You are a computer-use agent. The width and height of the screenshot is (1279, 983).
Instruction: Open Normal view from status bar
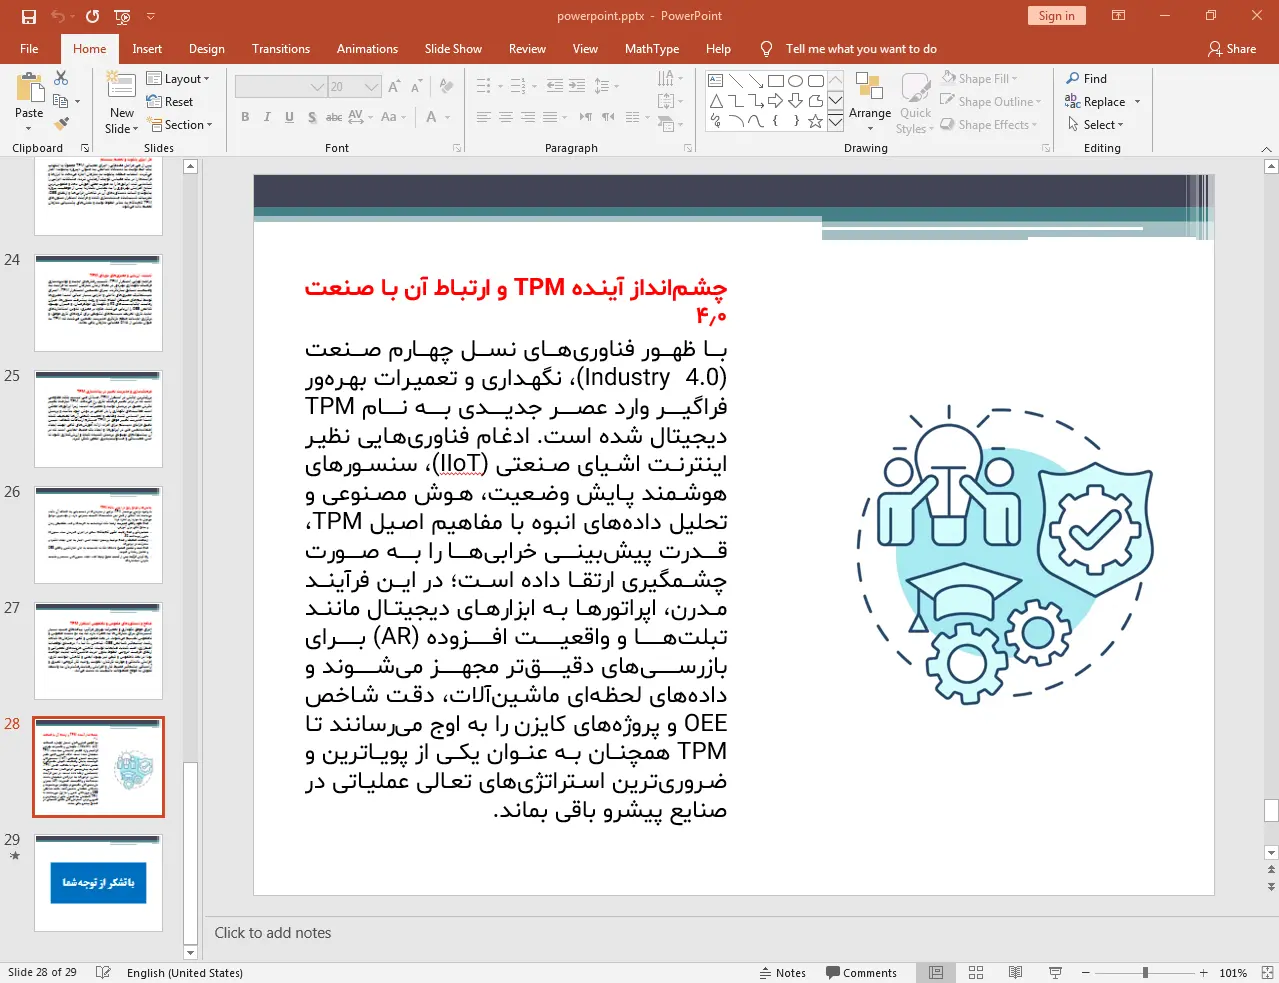click(x=936, y=972)
